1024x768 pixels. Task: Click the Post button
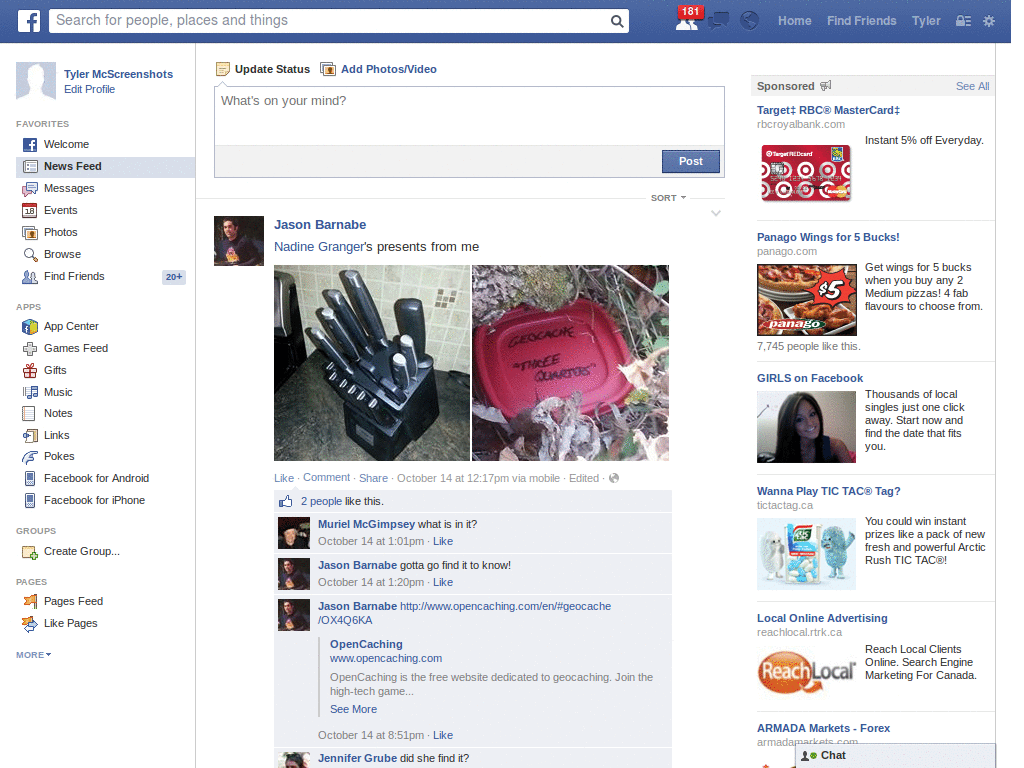point(690,161)
